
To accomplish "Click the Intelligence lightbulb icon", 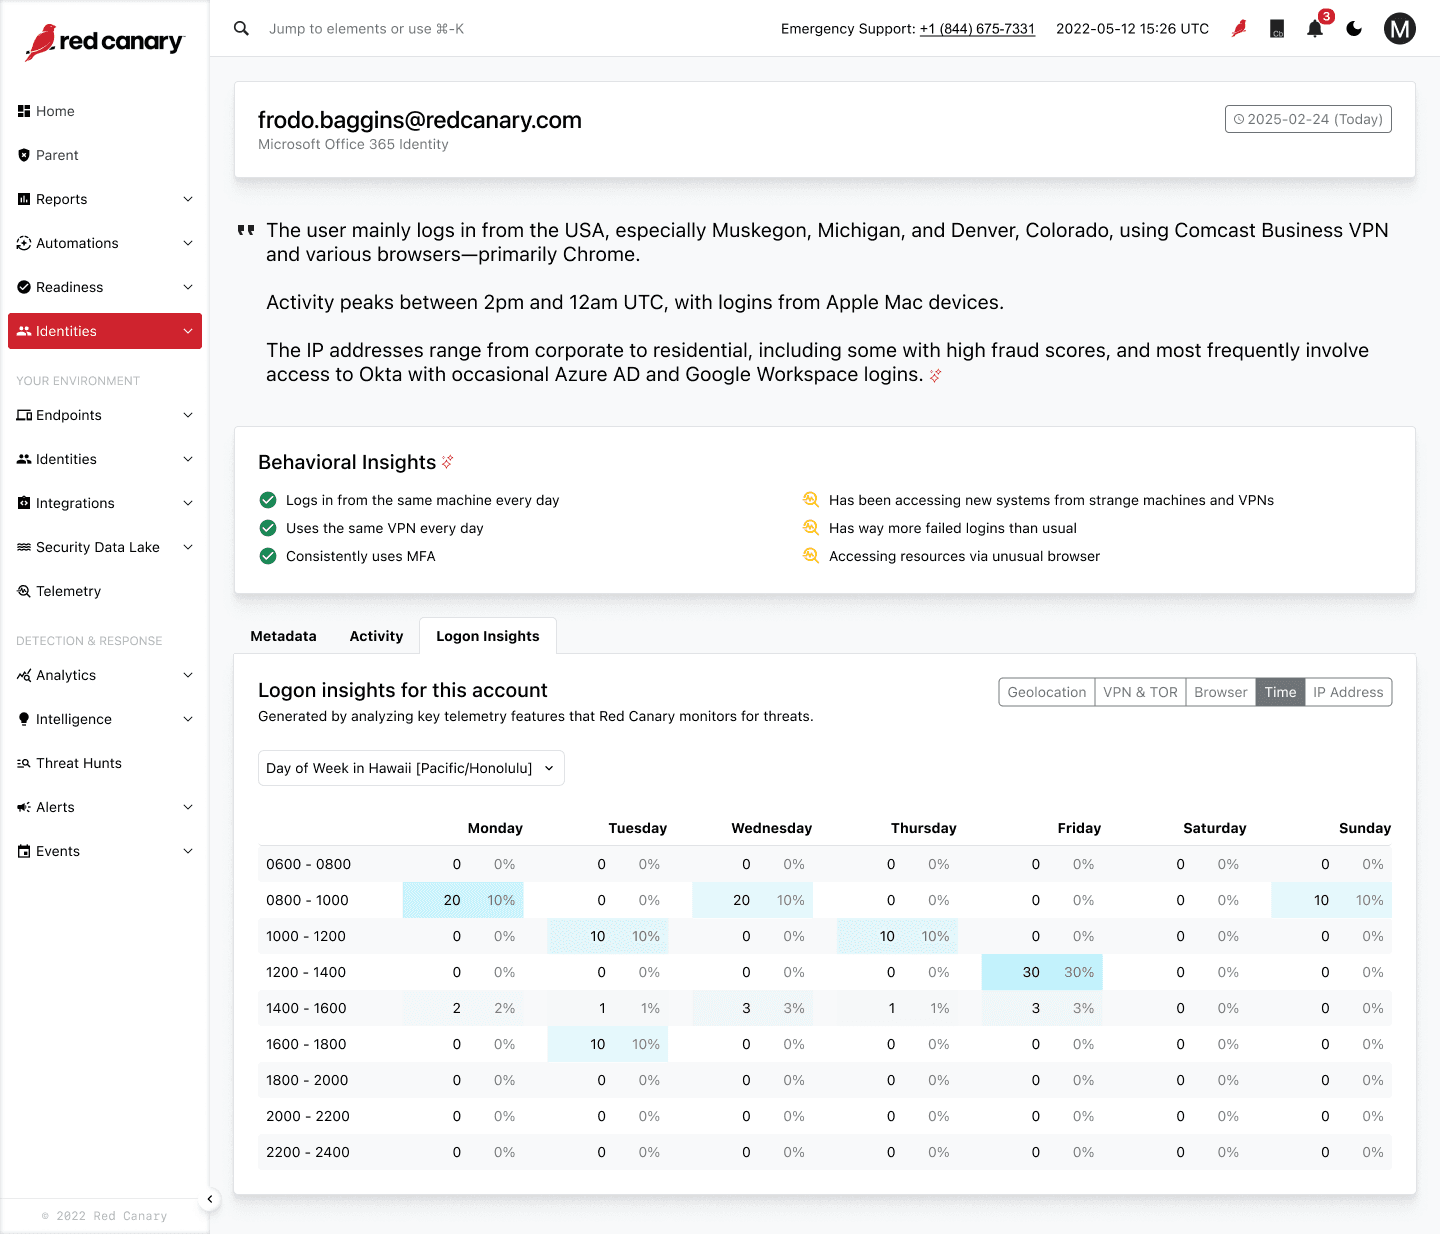I will click(x=24, y=719).
